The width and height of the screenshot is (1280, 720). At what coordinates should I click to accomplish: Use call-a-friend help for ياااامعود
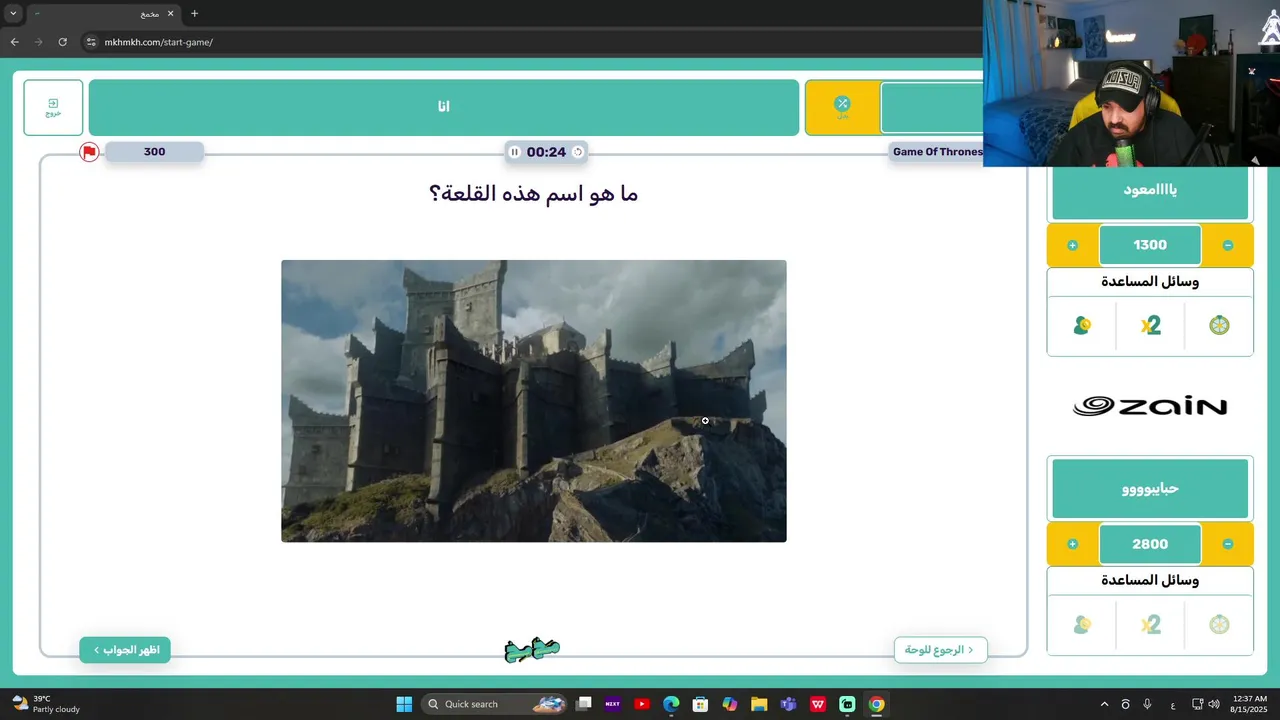[x=1082, y=326]
